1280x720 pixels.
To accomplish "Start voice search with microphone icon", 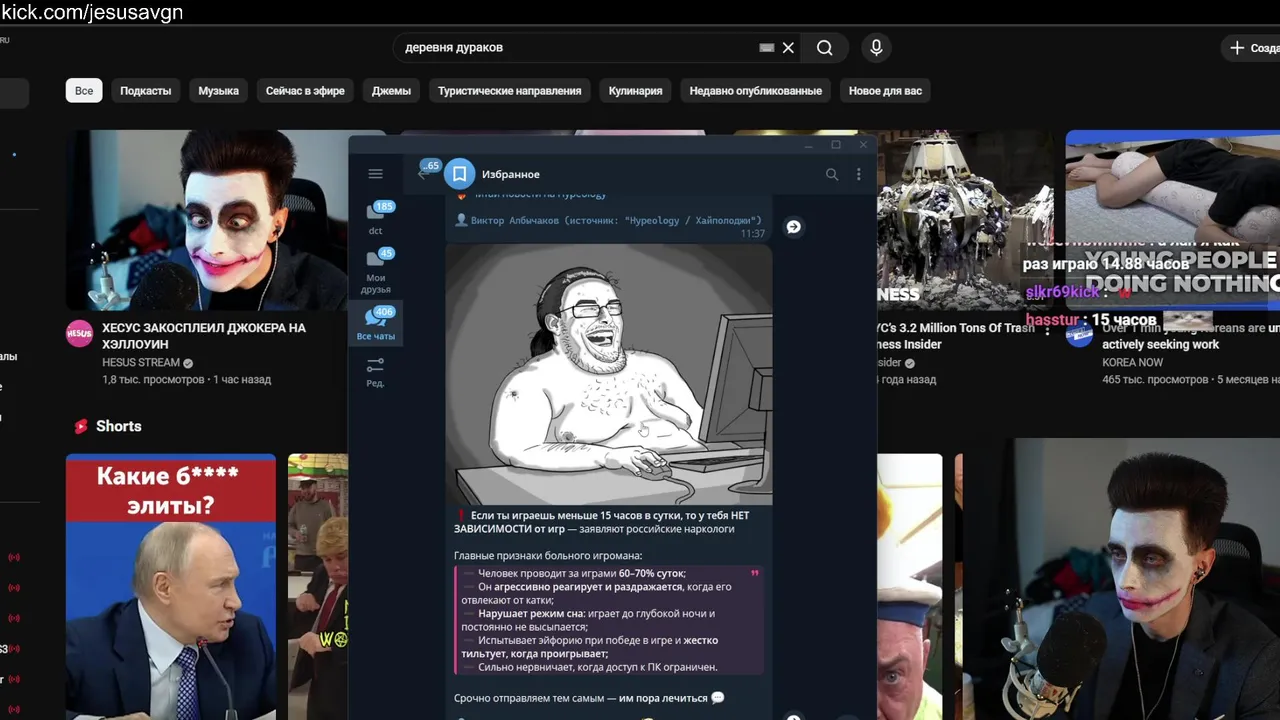I will [x=876, y=47].
